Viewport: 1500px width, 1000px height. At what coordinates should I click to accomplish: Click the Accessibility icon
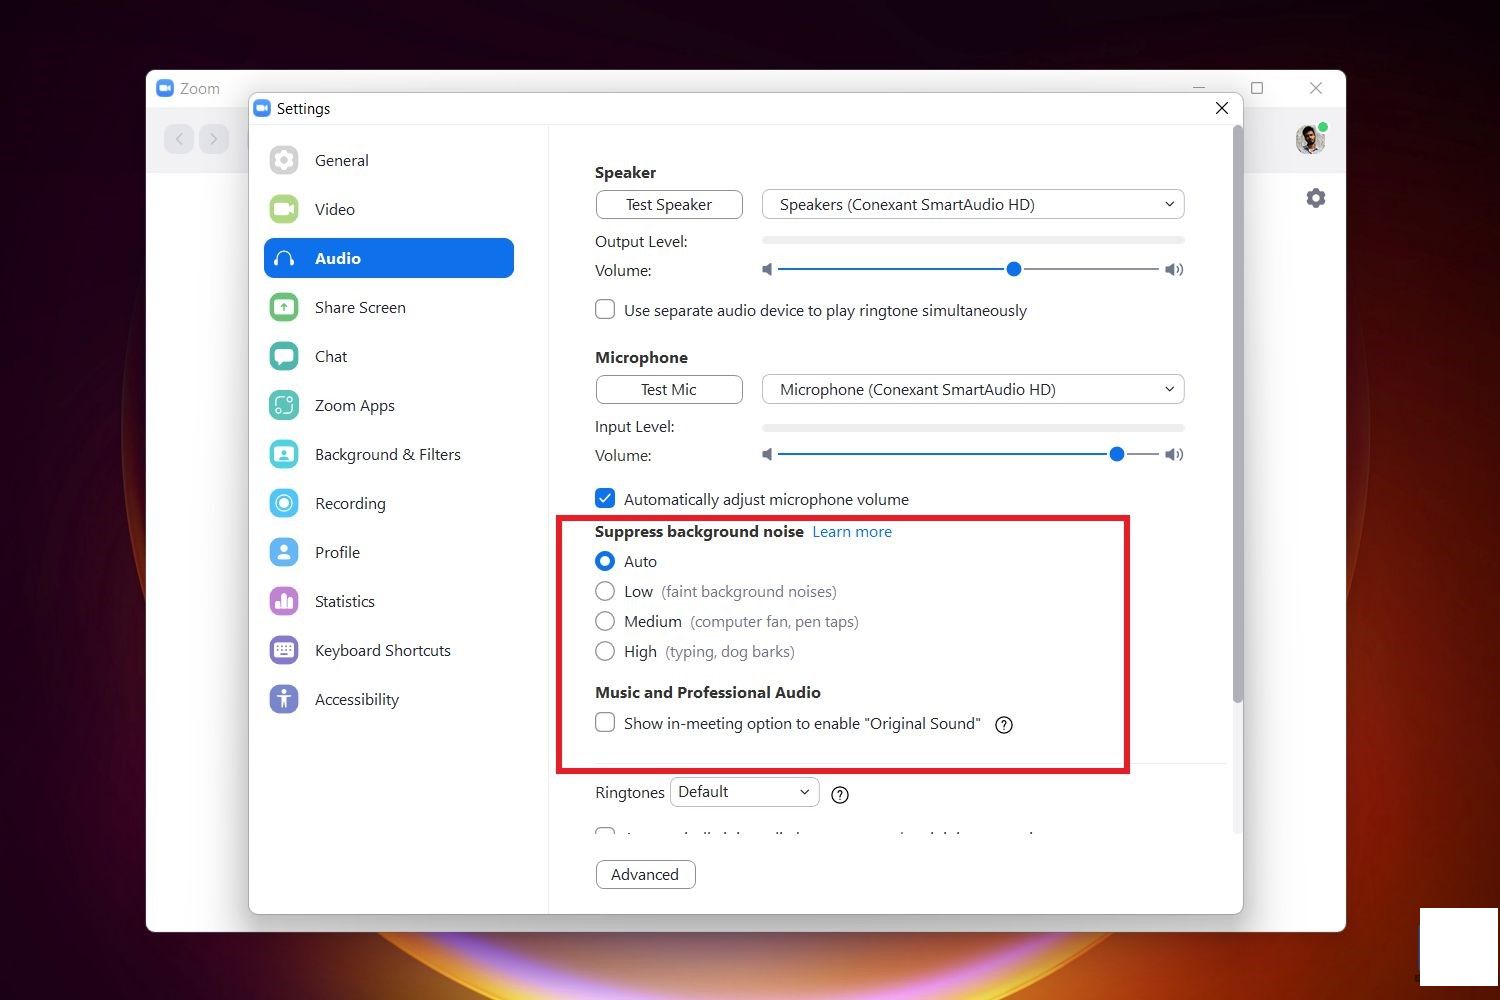[x=284, y=699]
